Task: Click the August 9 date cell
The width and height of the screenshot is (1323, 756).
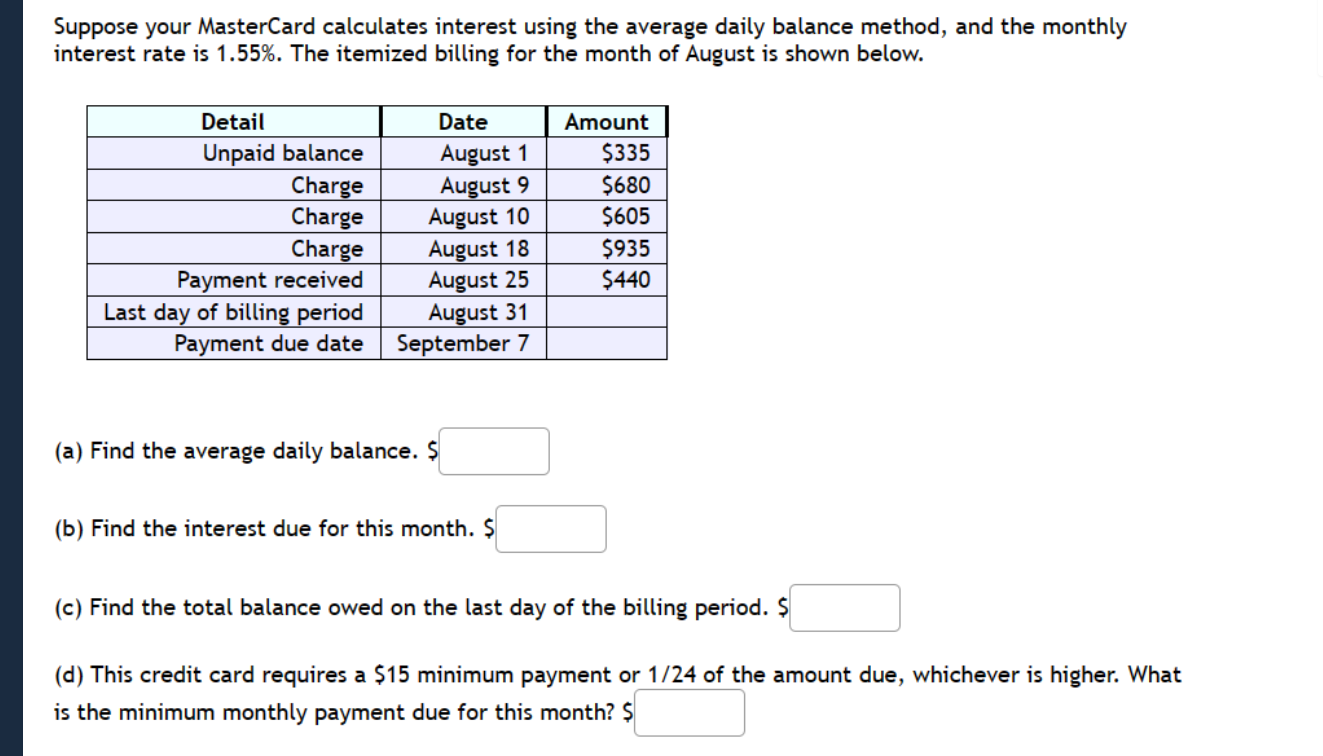Action: point(463,186)
